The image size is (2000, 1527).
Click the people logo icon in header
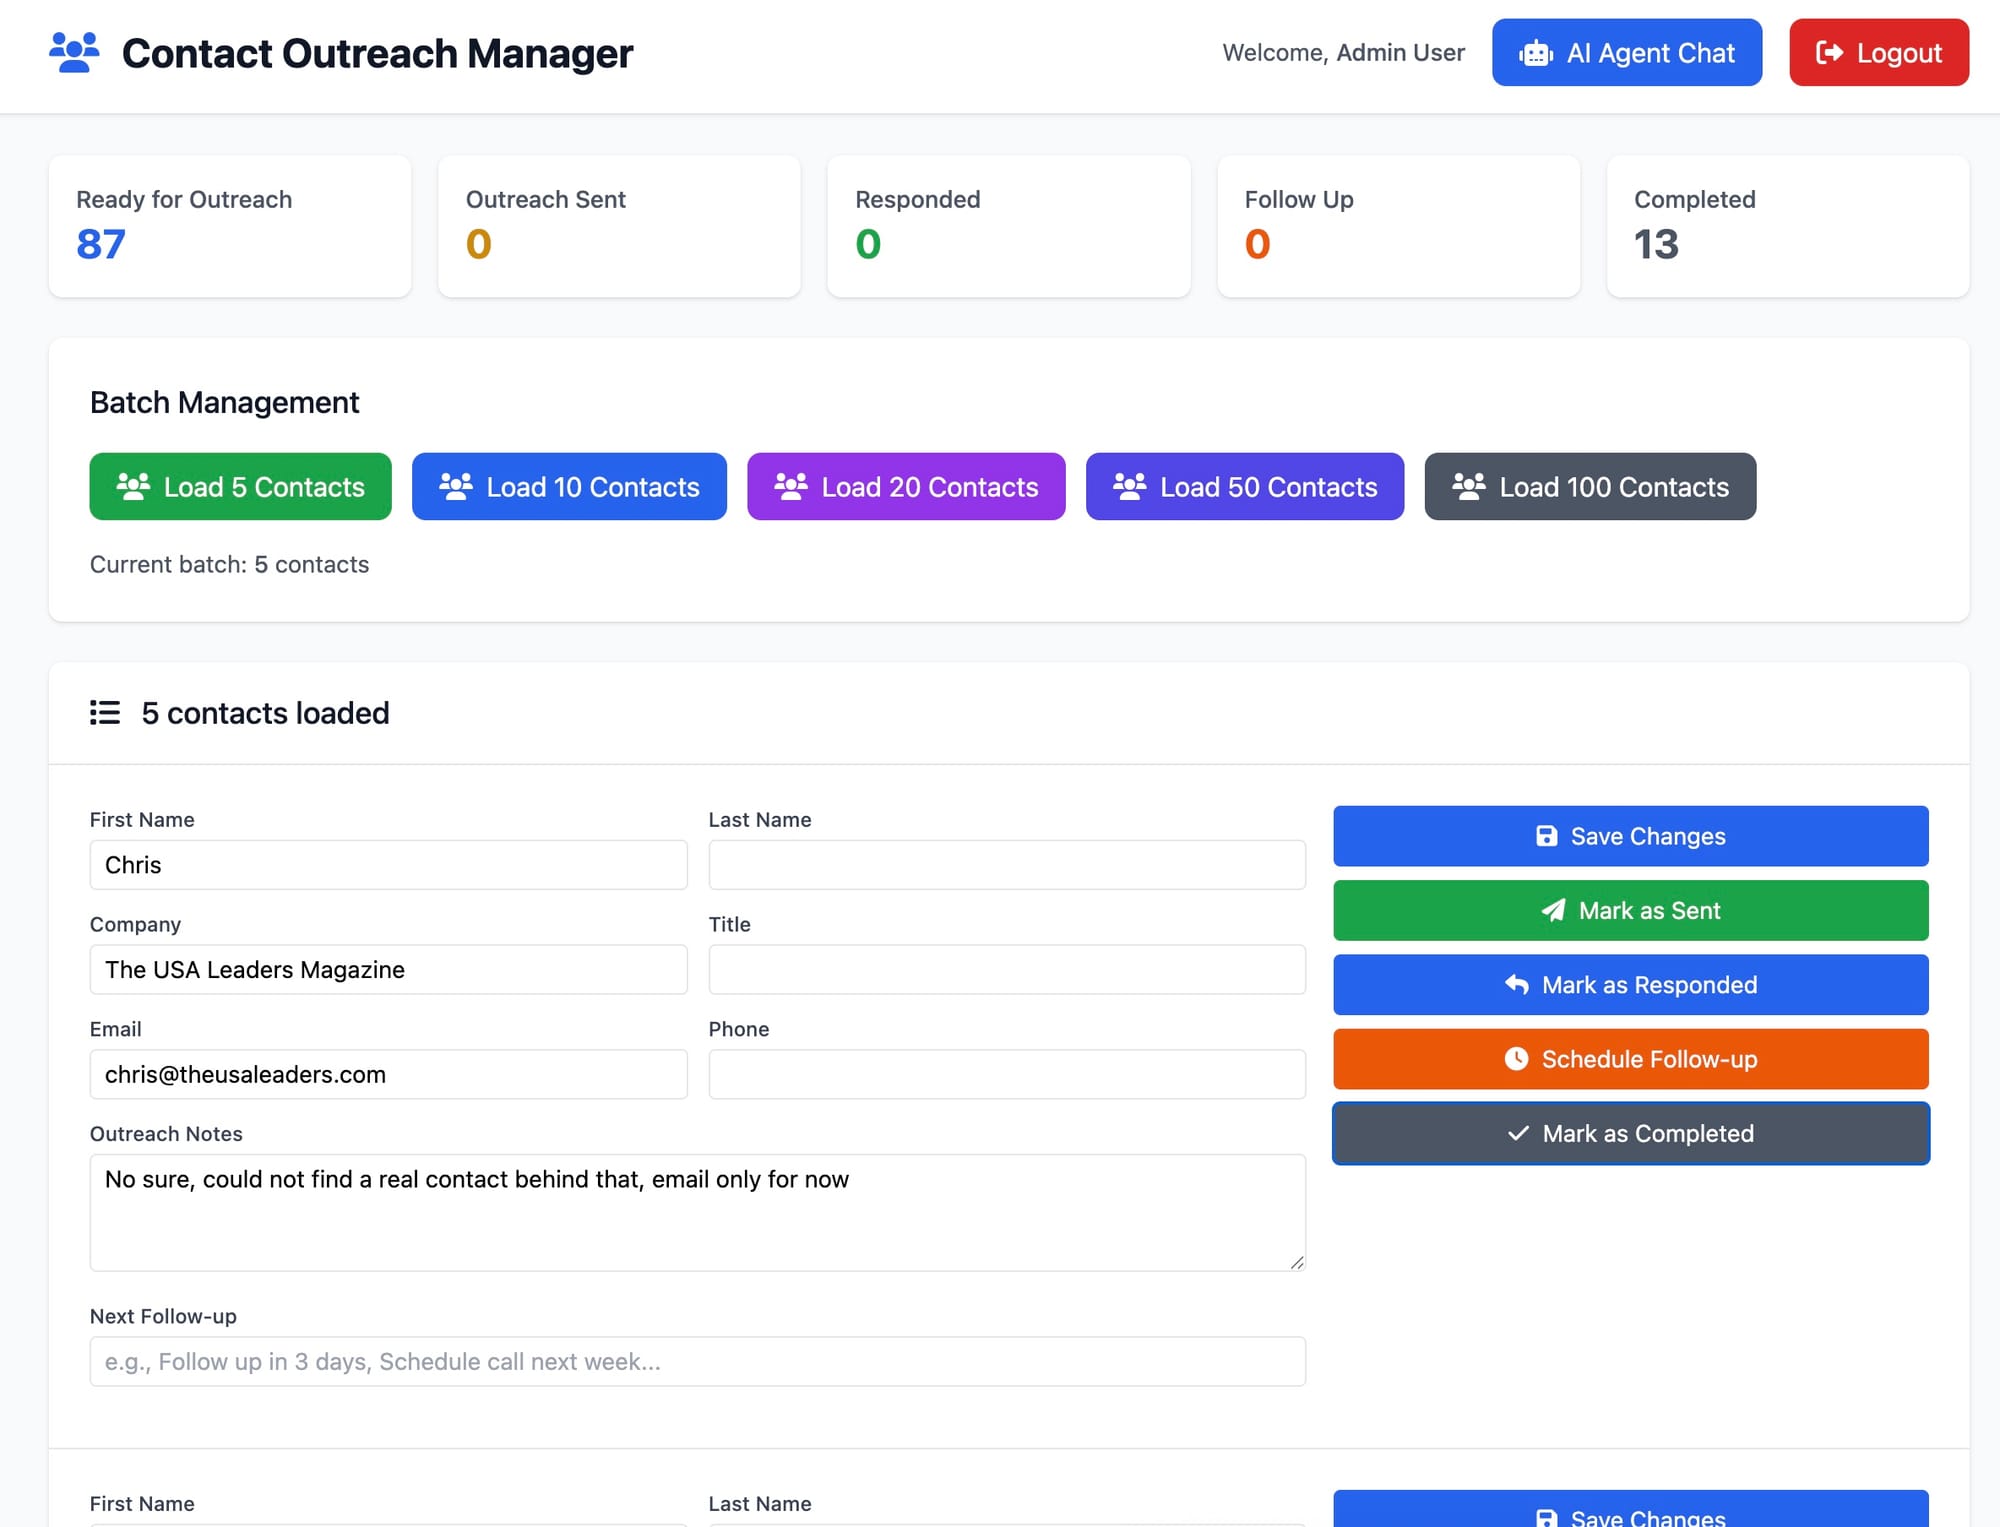74,52
